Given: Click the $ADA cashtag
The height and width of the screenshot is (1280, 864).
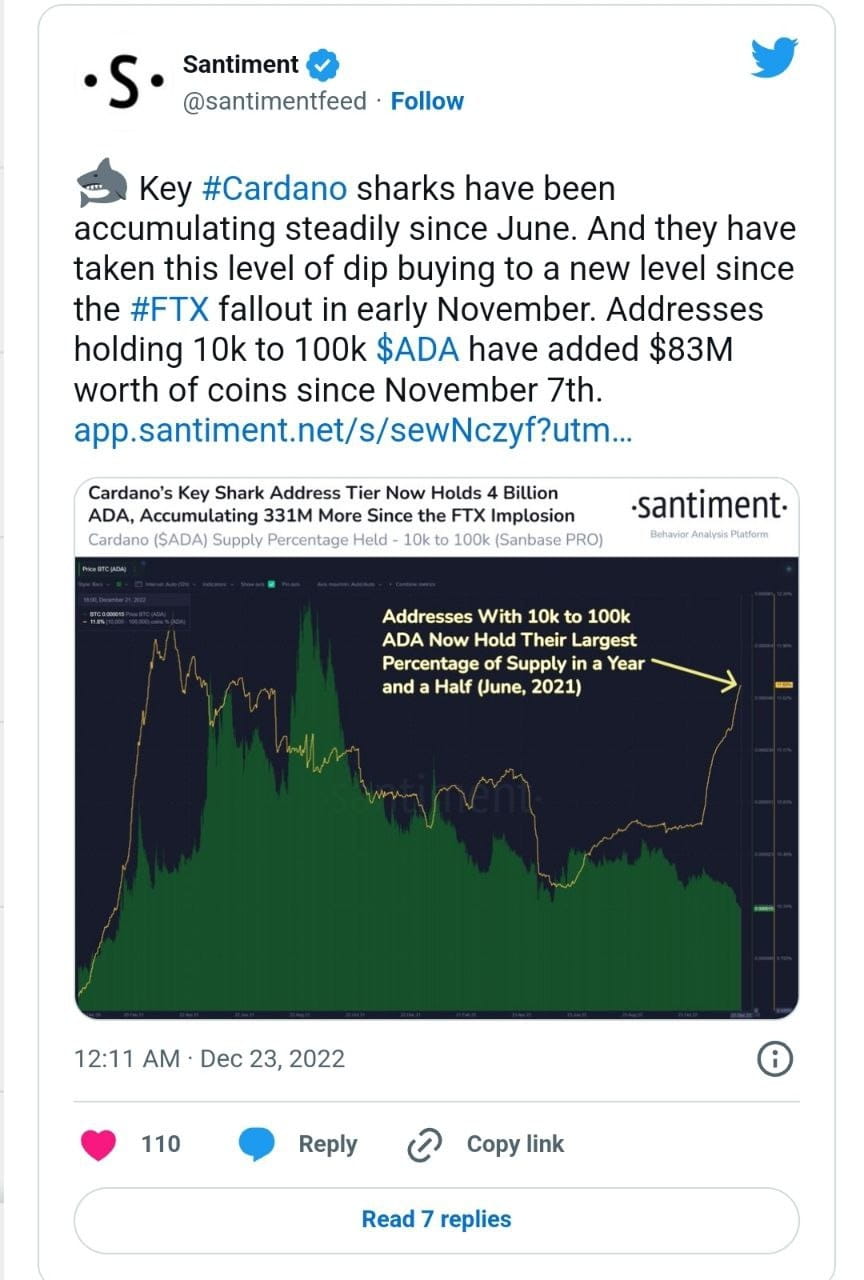Looking at the screenshot, I should click(420, 349).
